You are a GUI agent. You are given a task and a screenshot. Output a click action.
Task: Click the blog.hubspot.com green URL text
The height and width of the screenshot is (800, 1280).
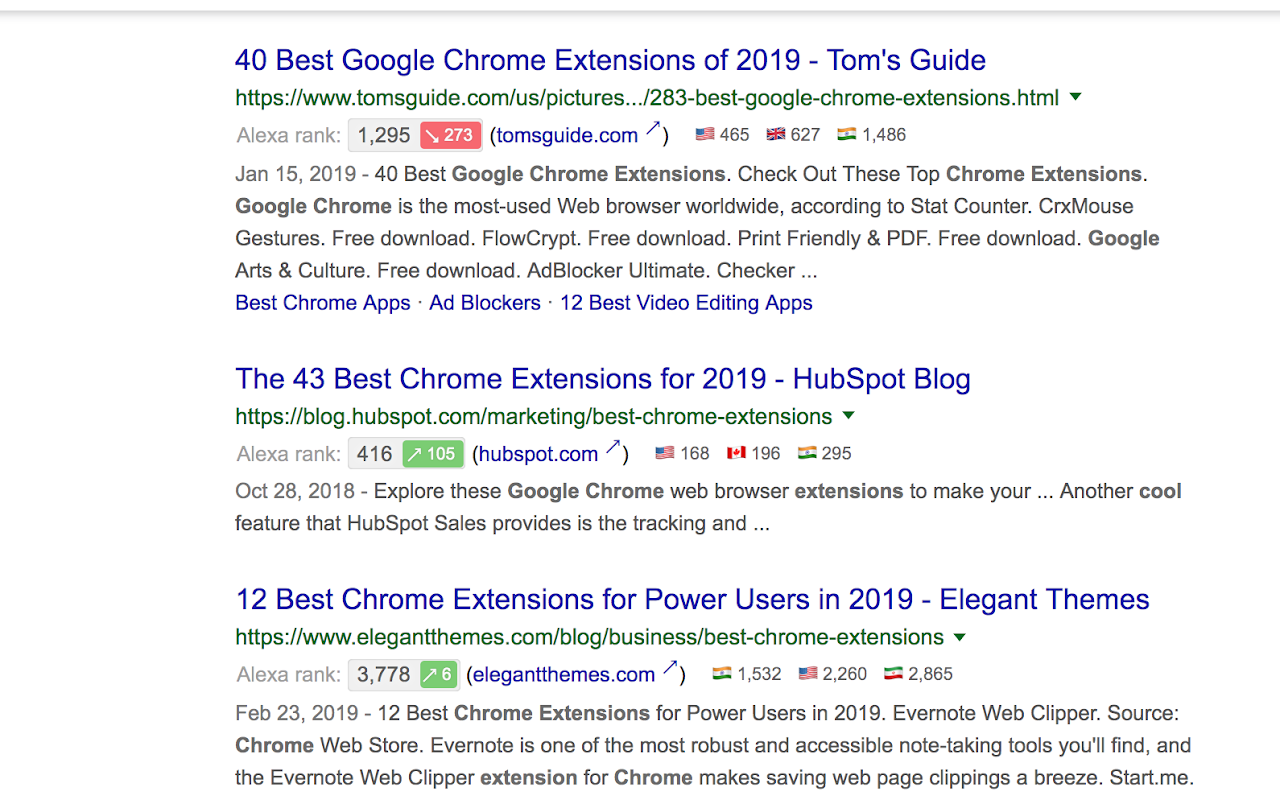pos(534,417)
